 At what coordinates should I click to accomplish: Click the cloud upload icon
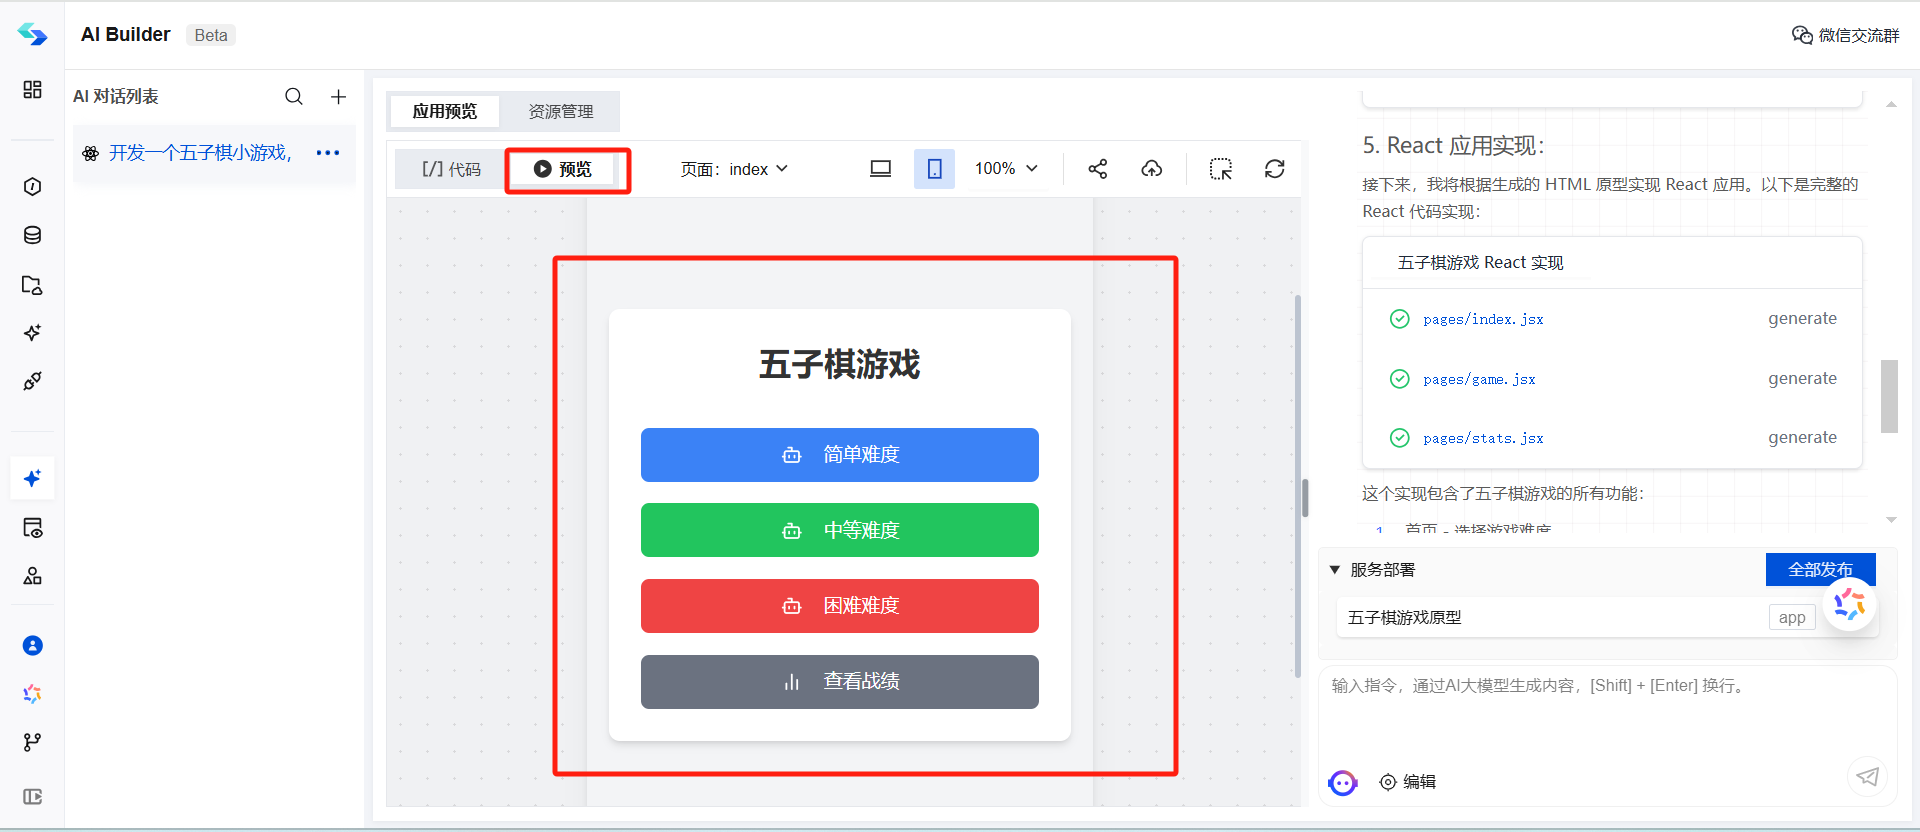[x=1152, y=169]
